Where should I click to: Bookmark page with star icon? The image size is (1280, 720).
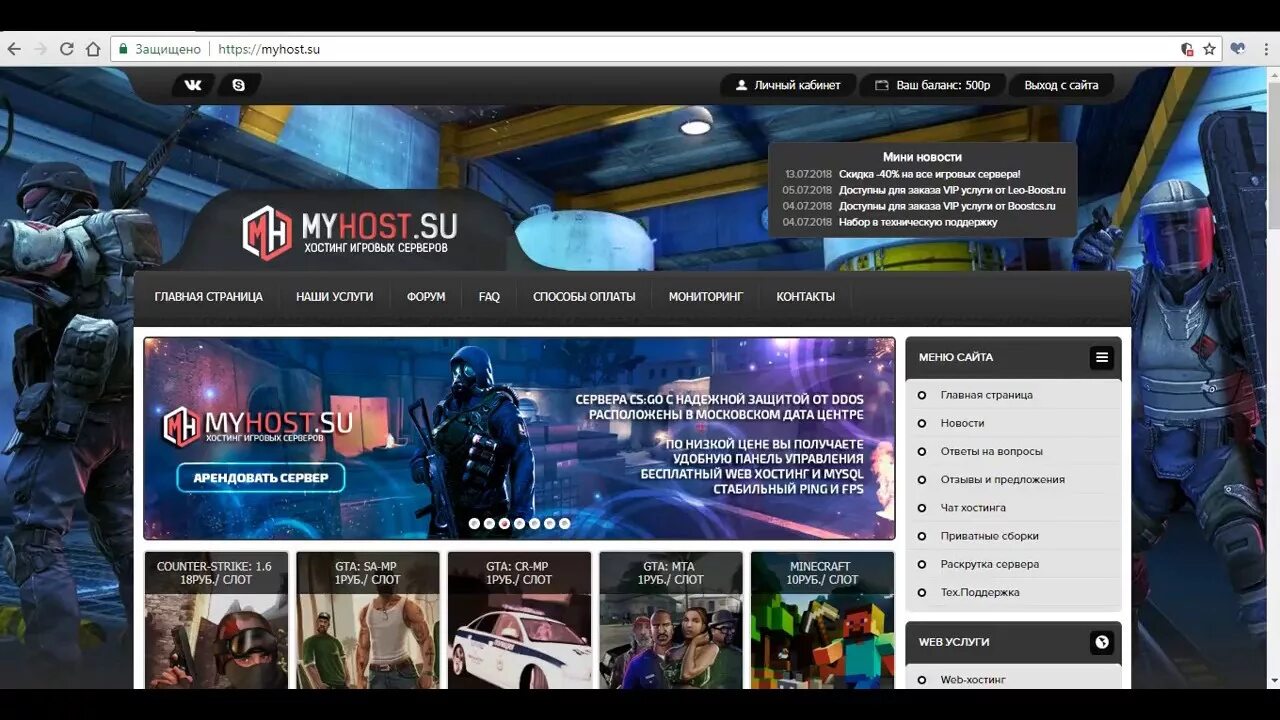(x=1209, y=48)
